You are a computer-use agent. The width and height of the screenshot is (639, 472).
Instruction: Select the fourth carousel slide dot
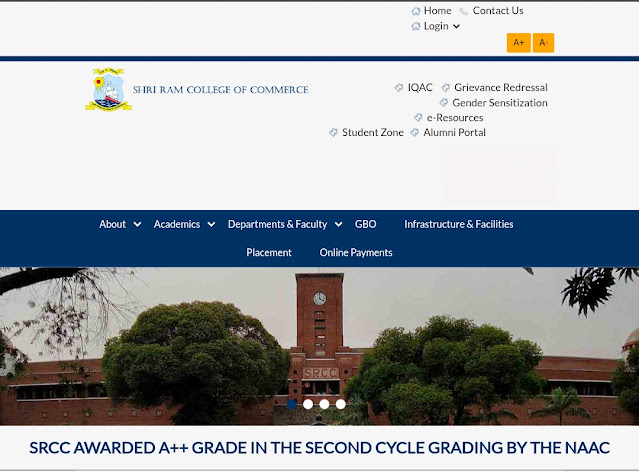[x=341, y=404]
